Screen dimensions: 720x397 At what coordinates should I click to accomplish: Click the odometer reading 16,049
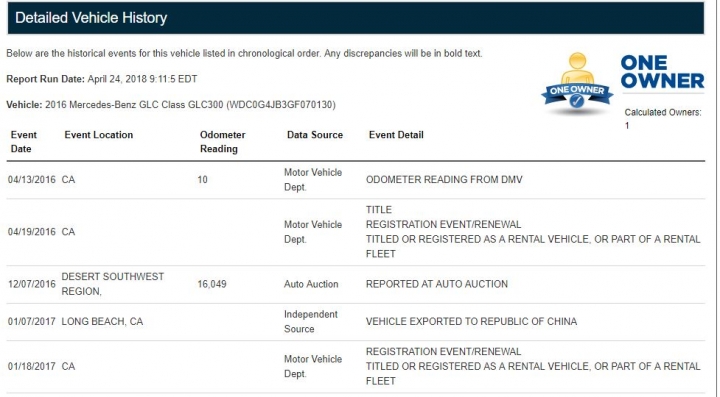[212, 284]
